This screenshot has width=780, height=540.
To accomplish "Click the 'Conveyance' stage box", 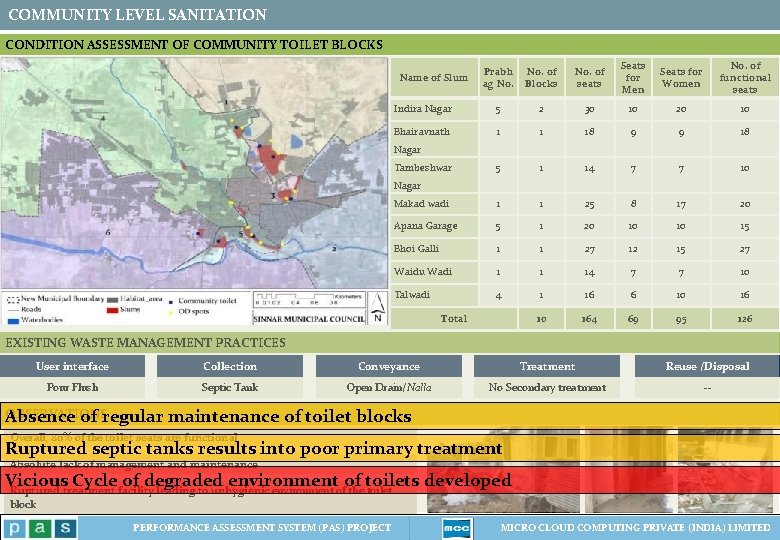I will [x=389, y=366].
